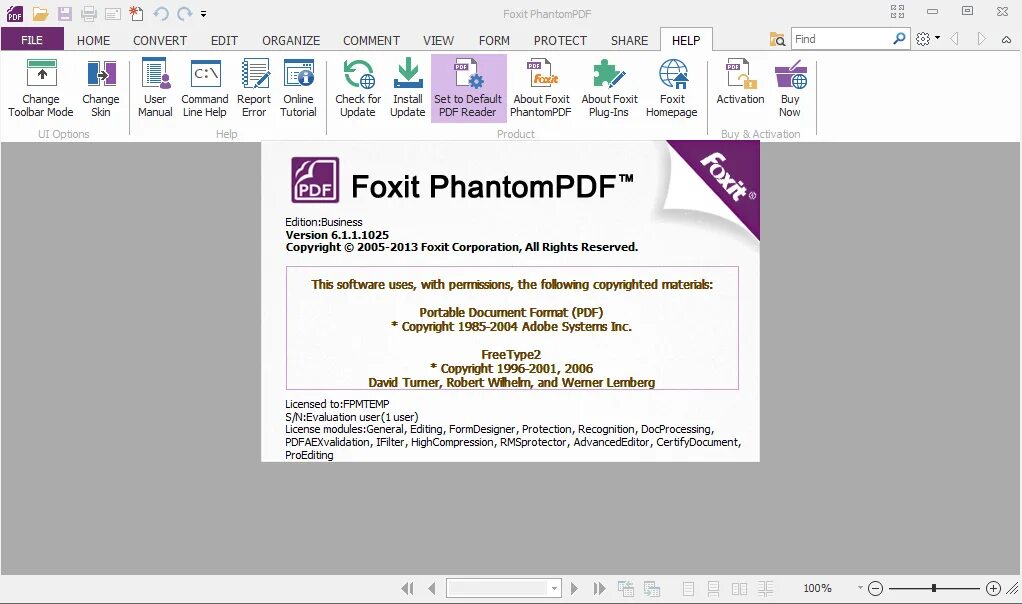
Task: Click the Save icon in quick access toolbar
Action: pos(65,13)
